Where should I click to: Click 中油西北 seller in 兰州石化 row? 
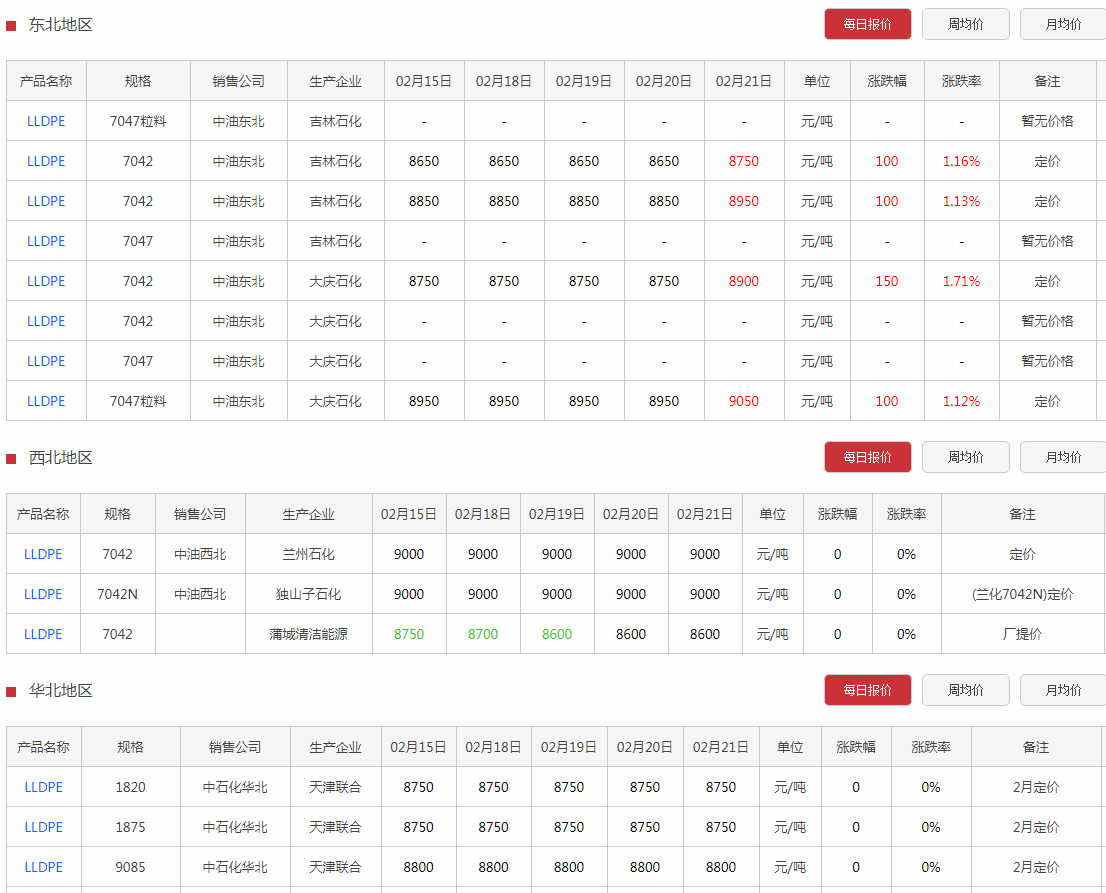click(x=200, y=554)
